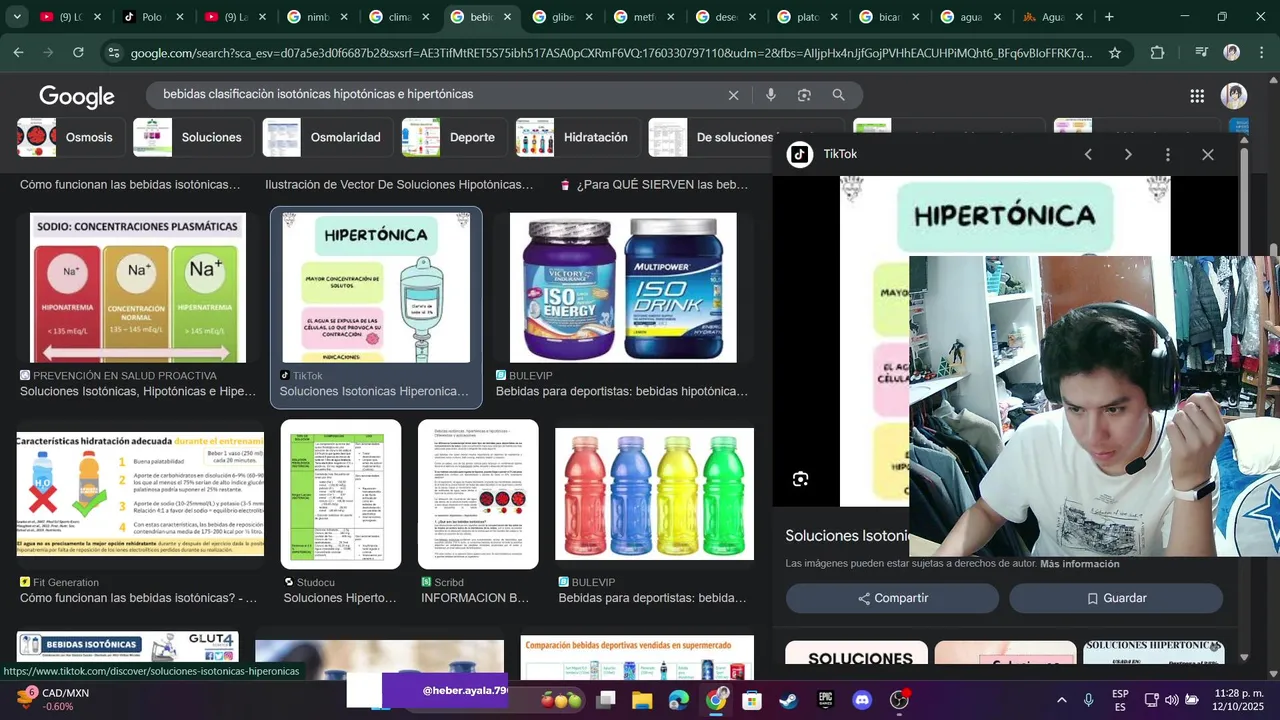Reload the page with the refresh icon
This screenshot has width=1280, height=720.
78,53
